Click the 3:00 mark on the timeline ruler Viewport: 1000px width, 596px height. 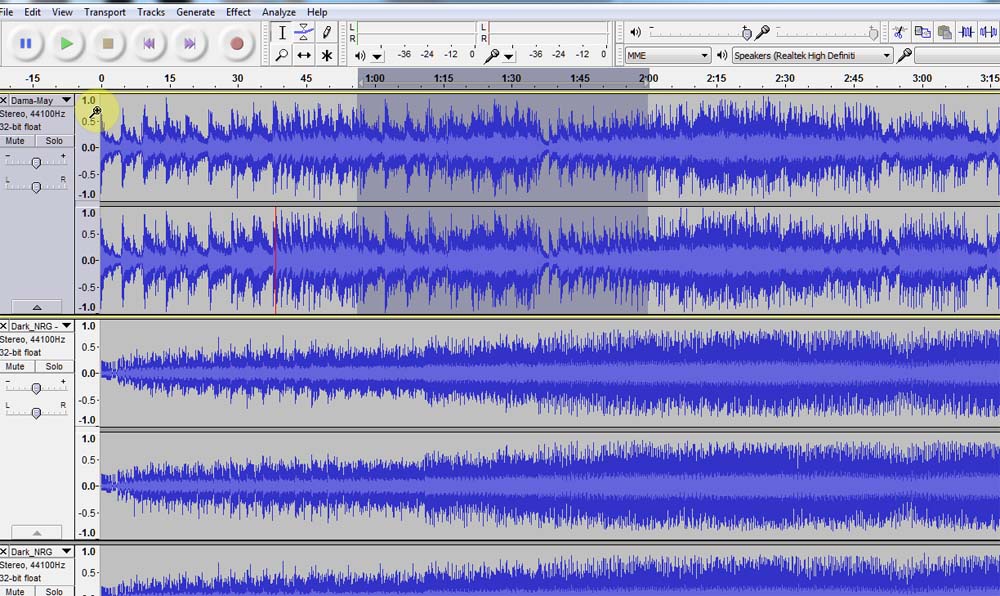point(922,78)
